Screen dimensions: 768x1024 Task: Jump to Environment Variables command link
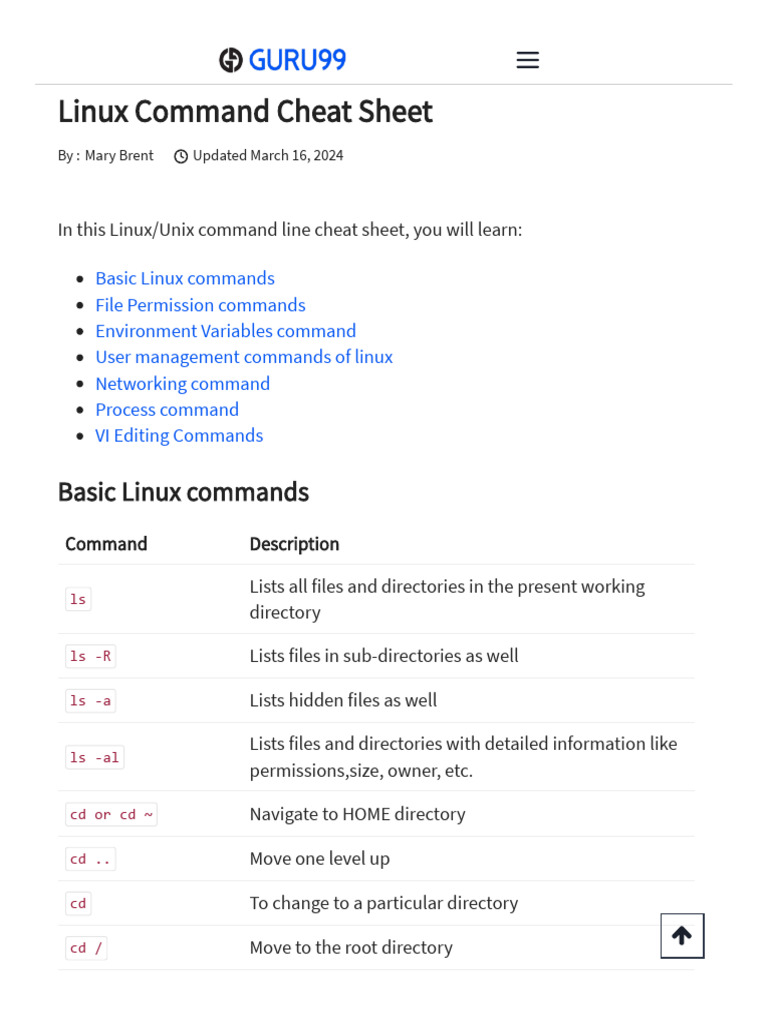click(x=225, y=331)
